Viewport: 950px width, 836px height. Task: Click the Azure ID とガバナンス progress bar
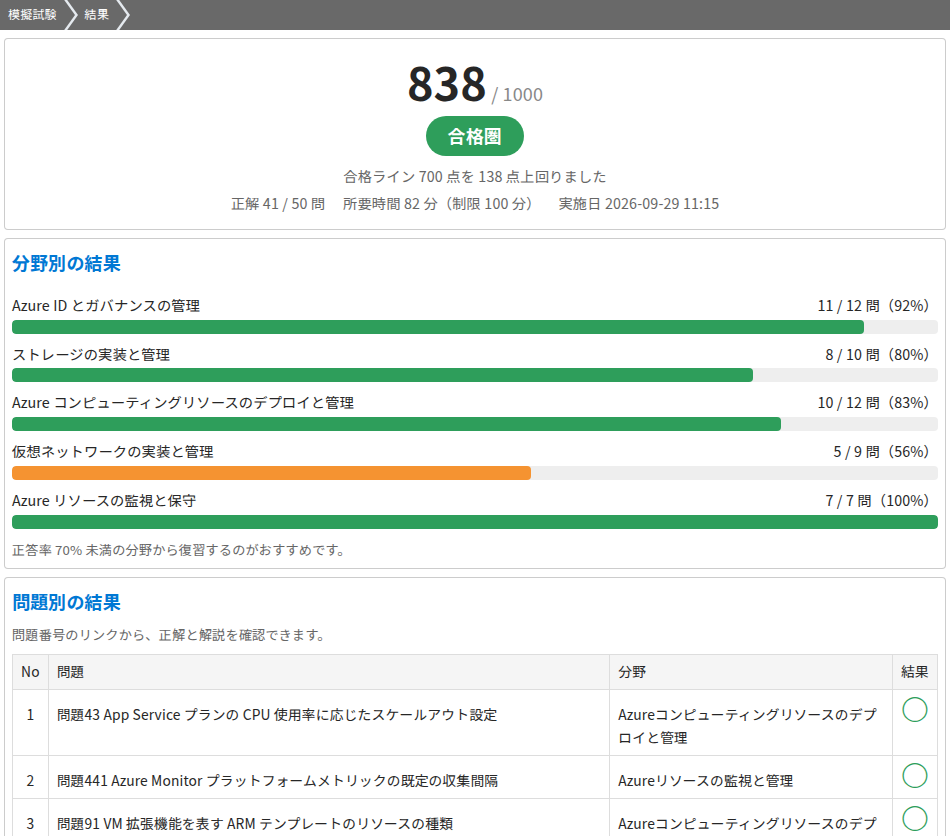475,327
